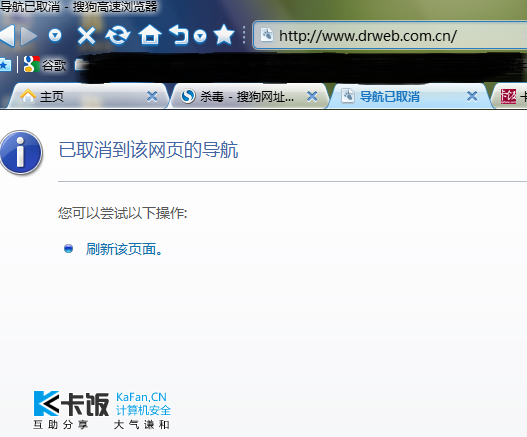
Task: Expand the dropdown beside the undo arrow
Action: click(200, 36)
